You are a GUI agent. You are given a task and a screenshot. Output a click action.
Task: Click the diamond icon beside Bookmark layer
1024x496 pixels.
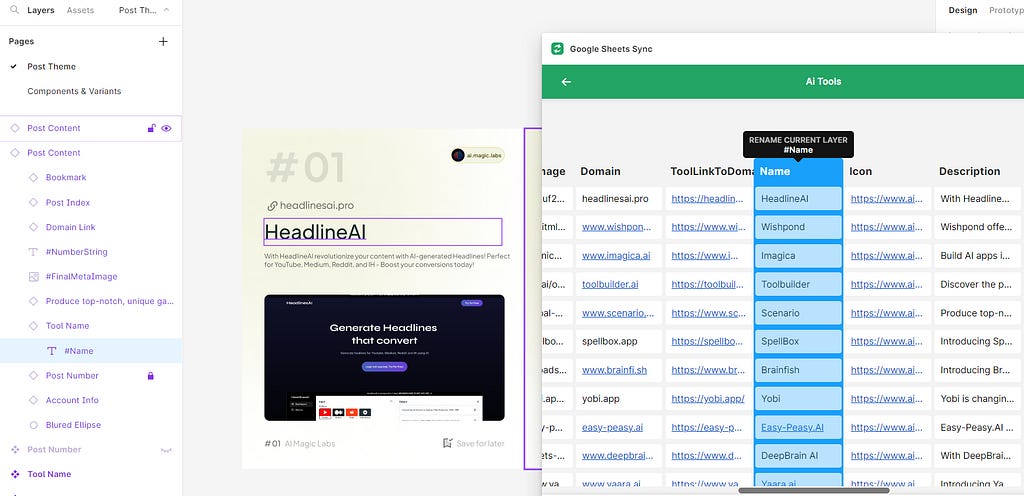pyautogui.click(x=33, y=178)
